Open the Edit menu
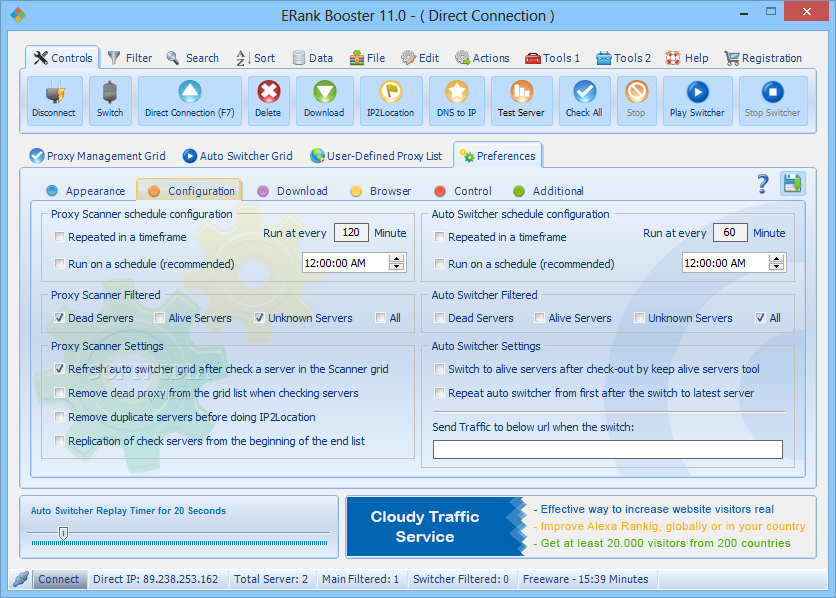836x598 pixels. tap(420, 58)
